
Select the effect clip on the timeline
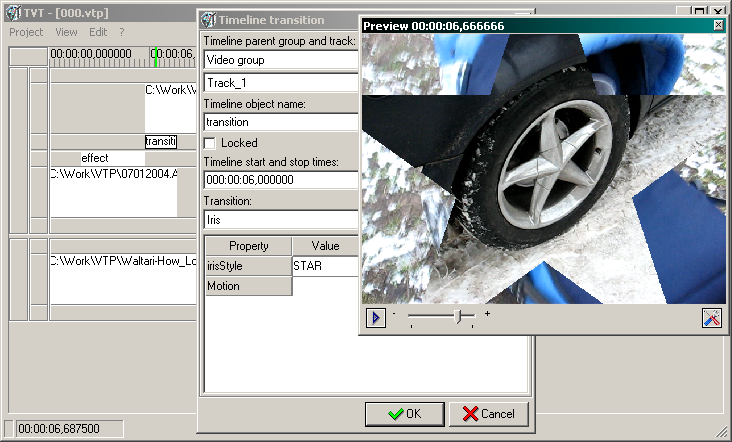tap(113, 158)
